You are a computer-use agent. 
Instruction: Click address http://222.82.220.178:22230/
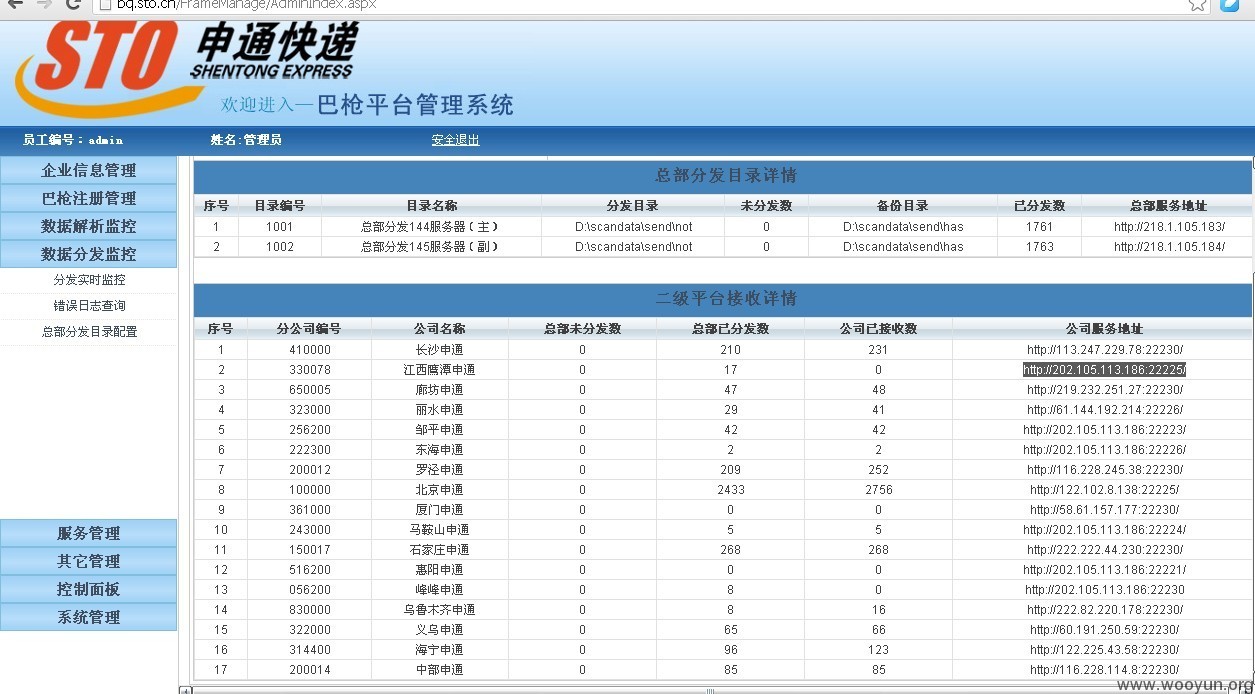point(1104,610)
